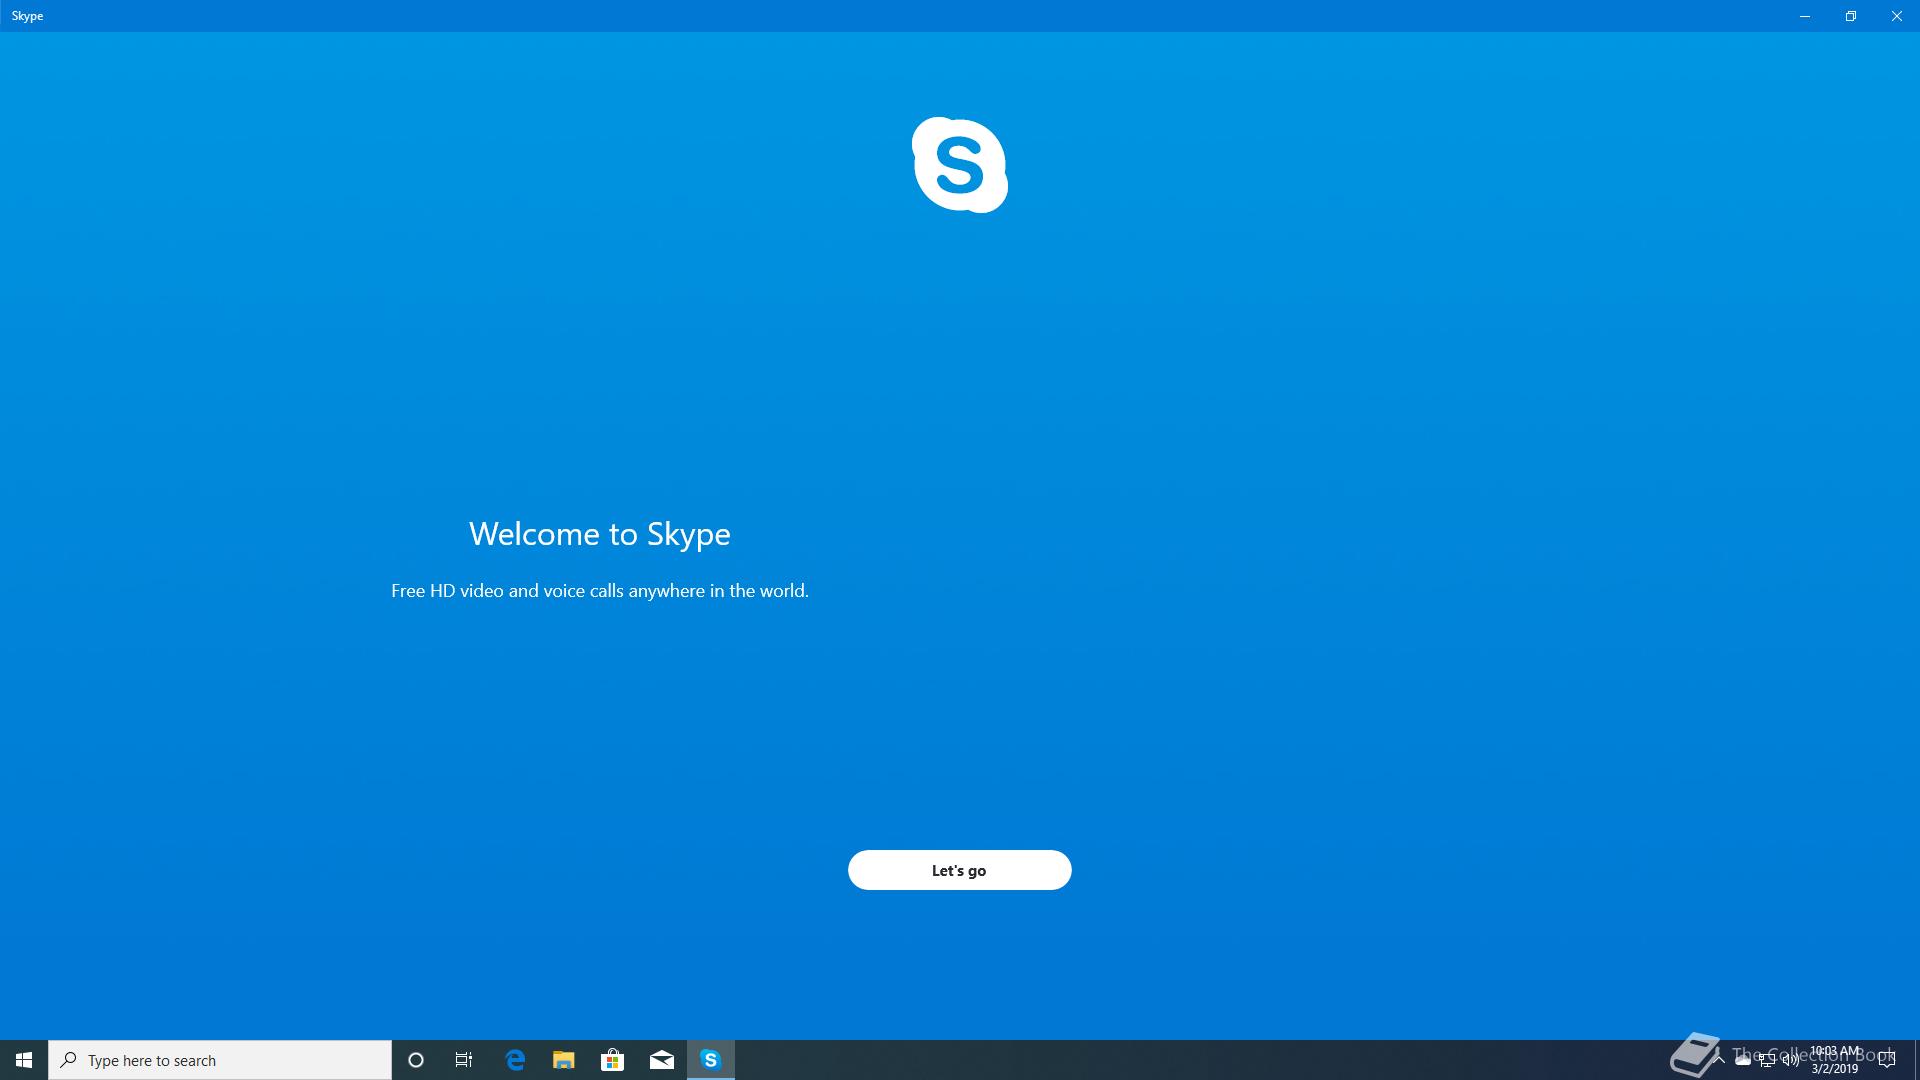Select the Skype taskbar icon

(x=711, y=1060)
